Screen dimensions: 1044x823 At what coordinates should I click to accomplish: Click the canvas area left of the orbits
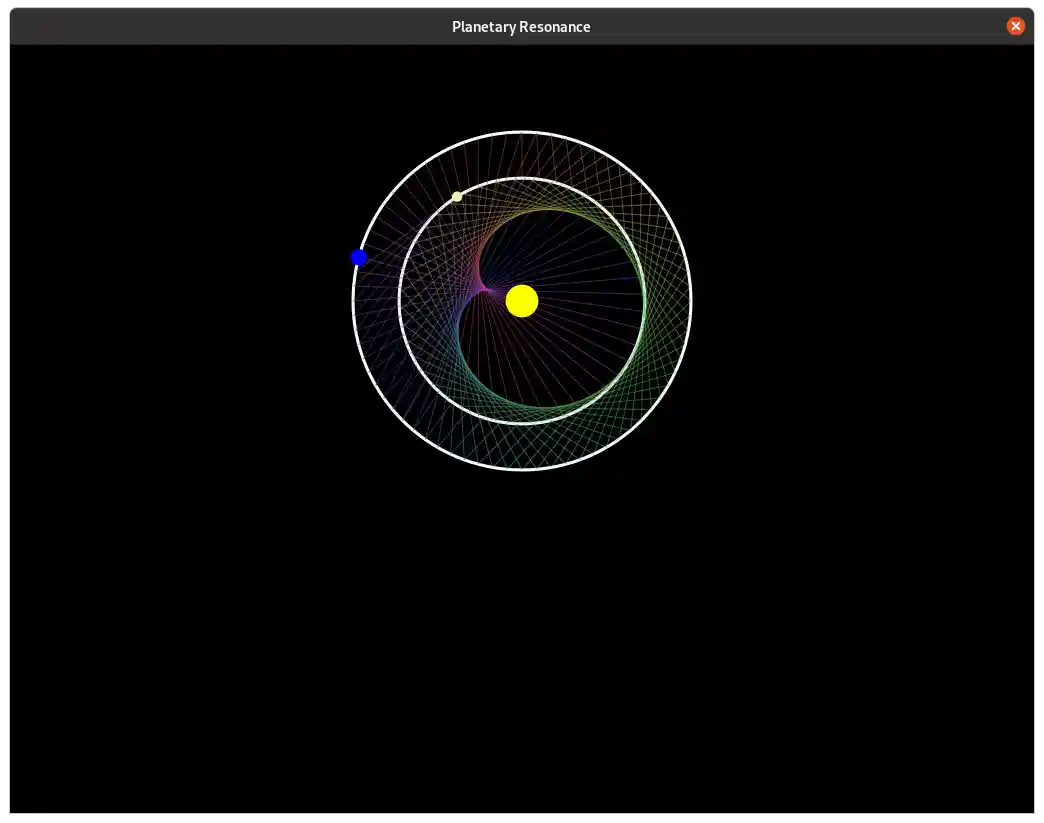(x=200, y=300)
